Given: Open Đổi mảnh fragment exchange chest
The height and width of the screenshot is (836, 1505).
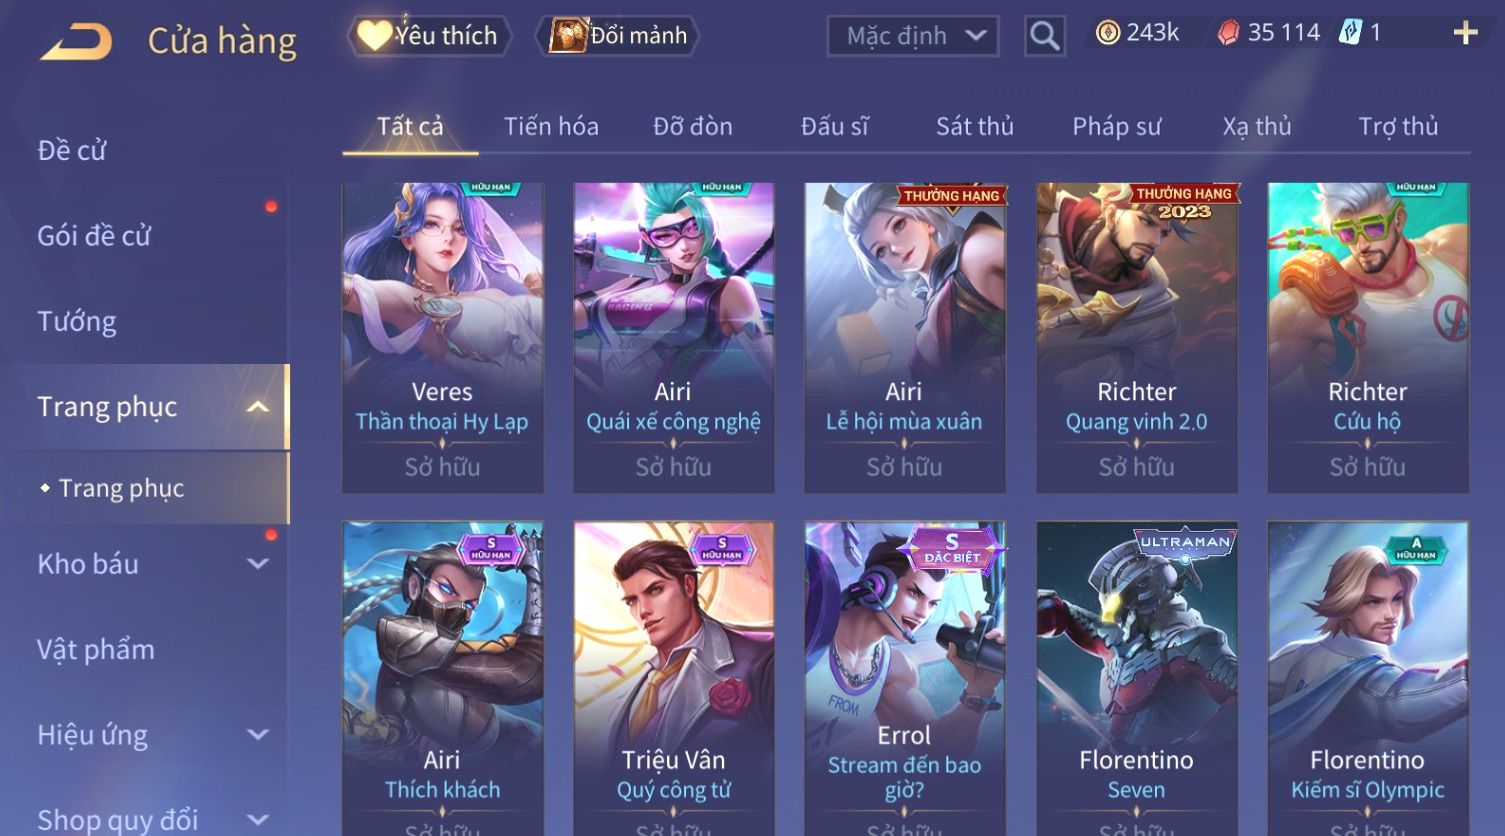Looking at the screenshot, I should [x=617, y=36].
